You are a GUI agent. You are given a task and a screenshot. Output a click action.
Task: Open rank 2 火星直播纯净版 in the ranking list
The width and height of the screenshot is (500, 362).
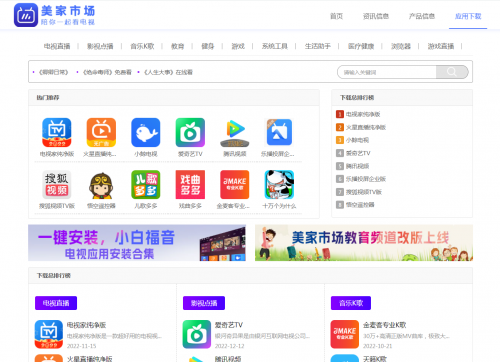366,127
